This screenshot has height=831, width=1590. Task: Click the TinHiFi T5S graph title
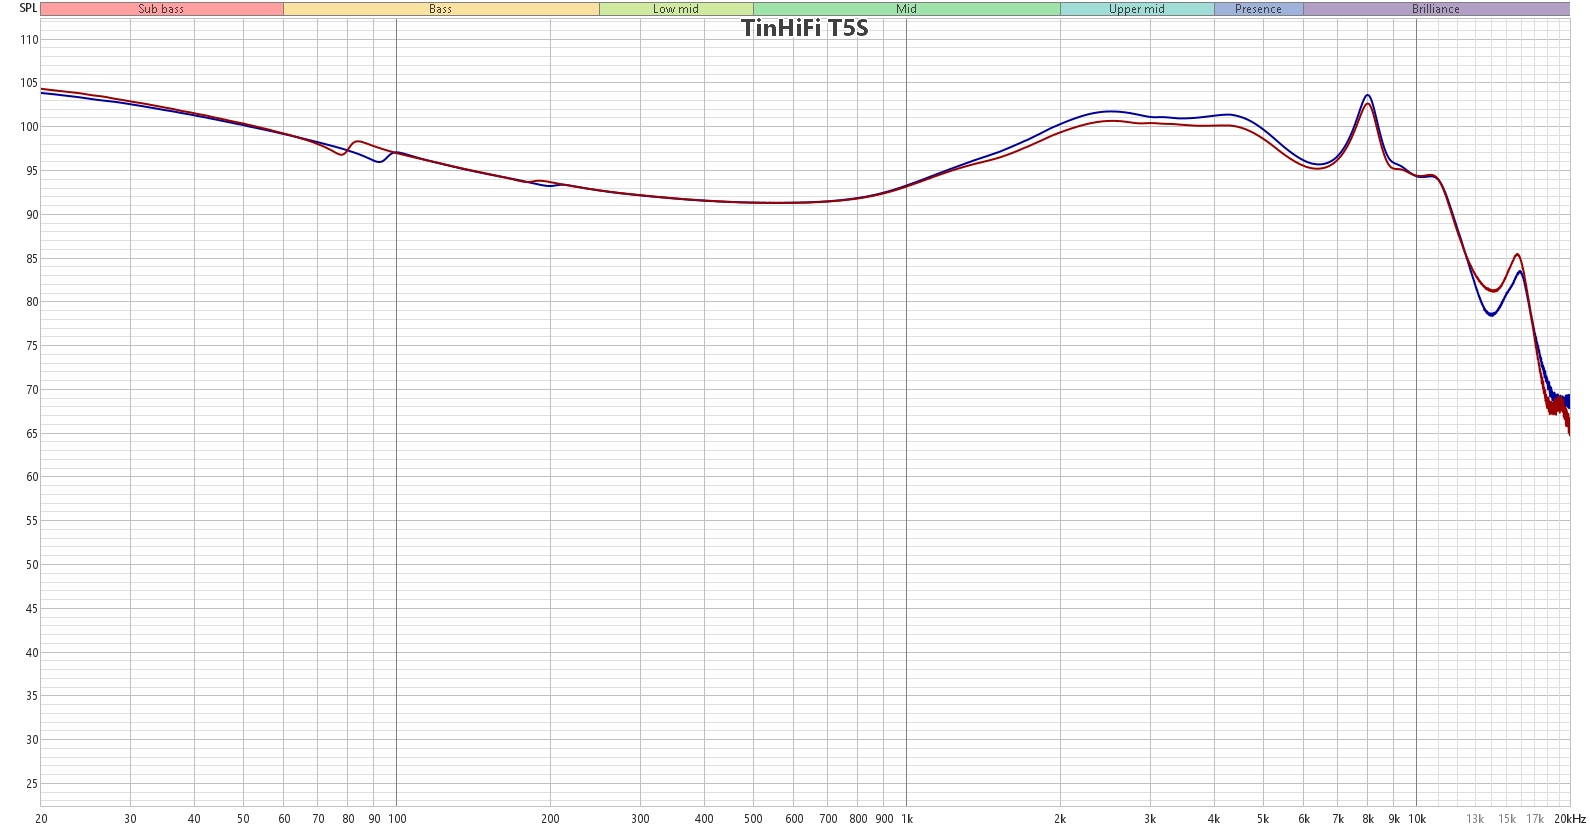click(805, 28)
